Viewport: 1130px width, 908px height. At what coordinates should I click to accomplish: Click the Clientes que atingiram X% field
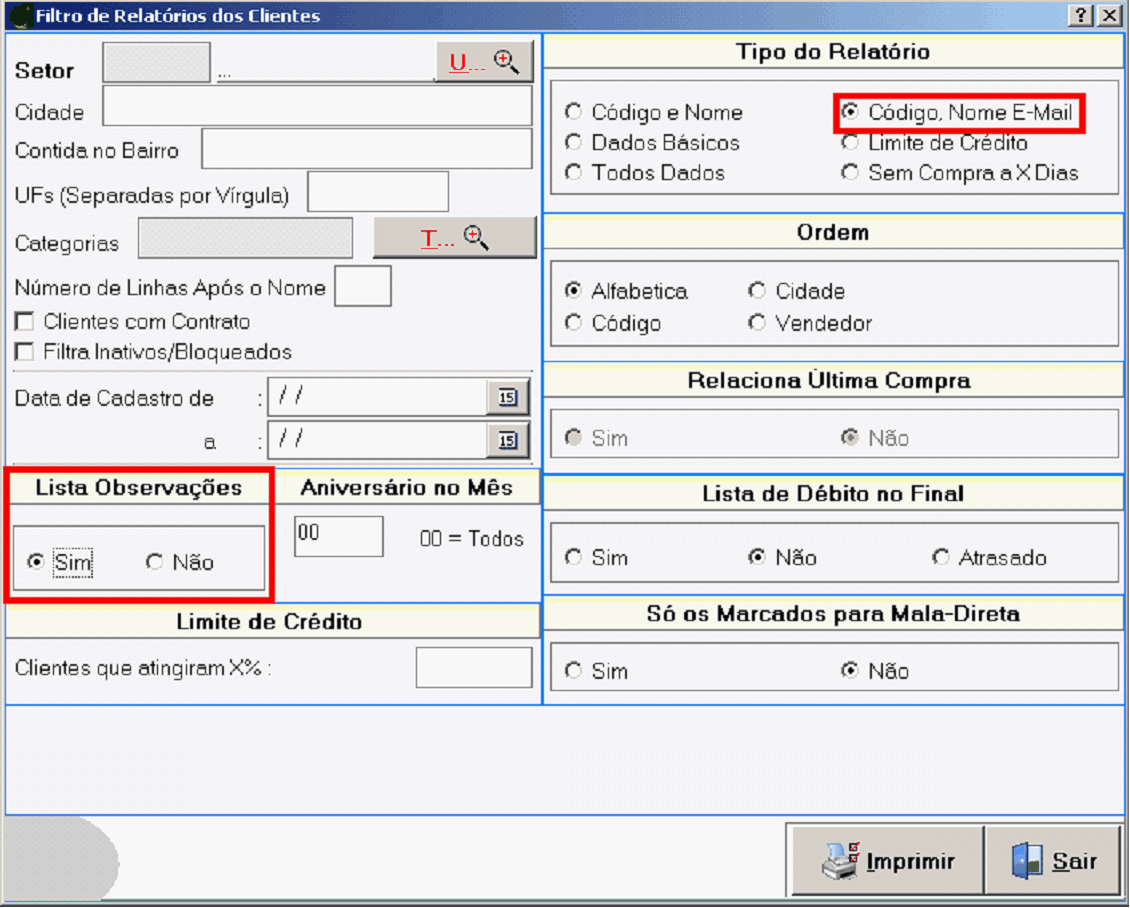click(x=473, y=667)
